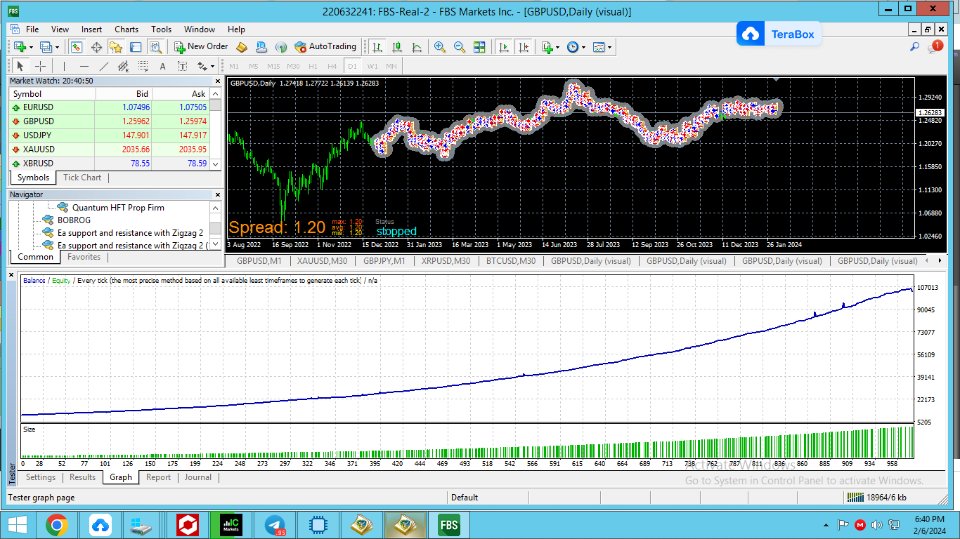
Task: Select the Text Label tool
Action: 182,66
